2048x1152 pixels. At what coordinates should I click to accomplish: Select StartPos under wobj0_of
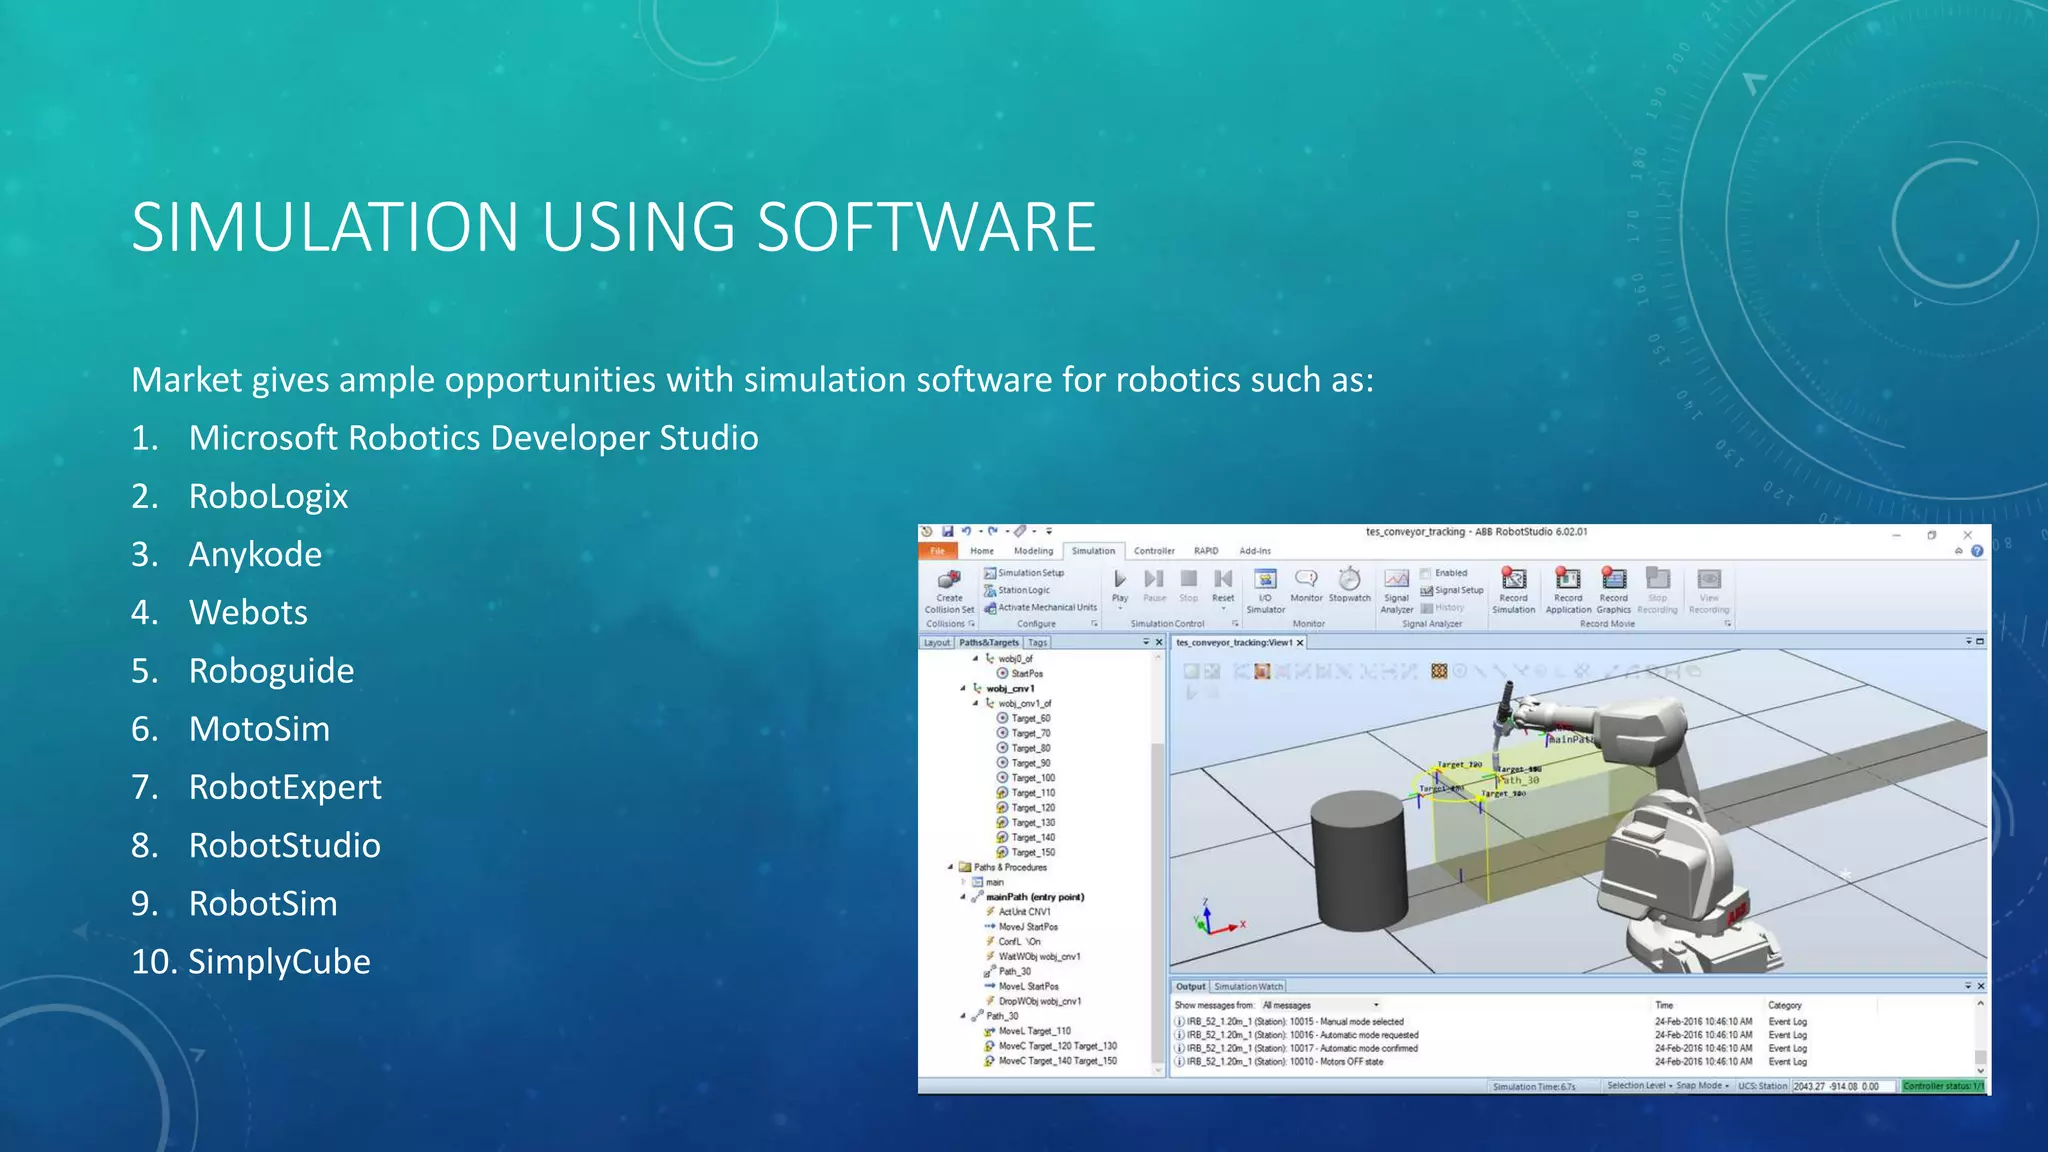[1019, 674]
